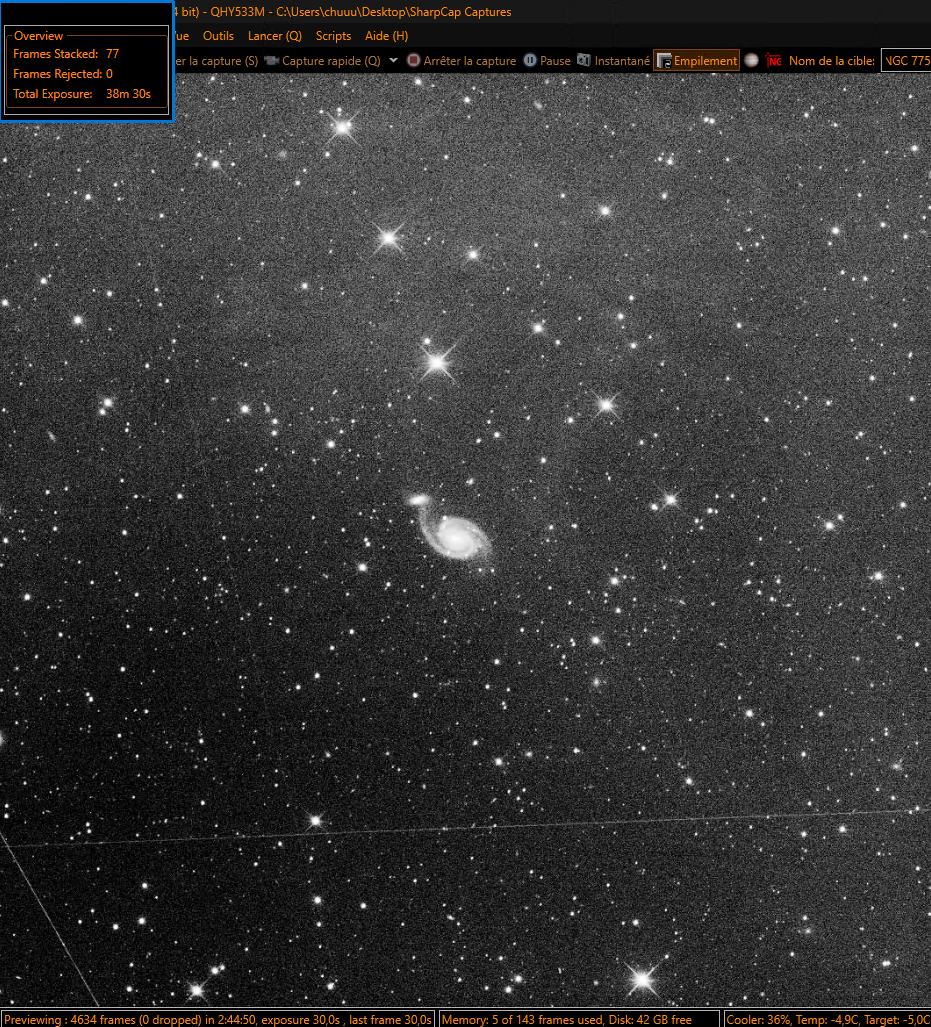Open the Lancer (Q) menu
This screenshot has width=931, height=1027.
(275, 36)
